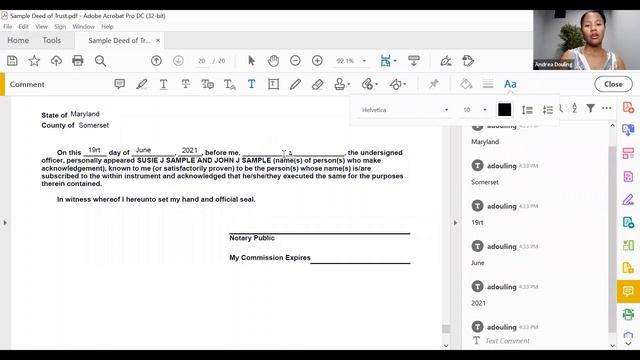Click the fill color bucket icon
The height and width of the screenshot is (360, 640).
click(466, 84)
